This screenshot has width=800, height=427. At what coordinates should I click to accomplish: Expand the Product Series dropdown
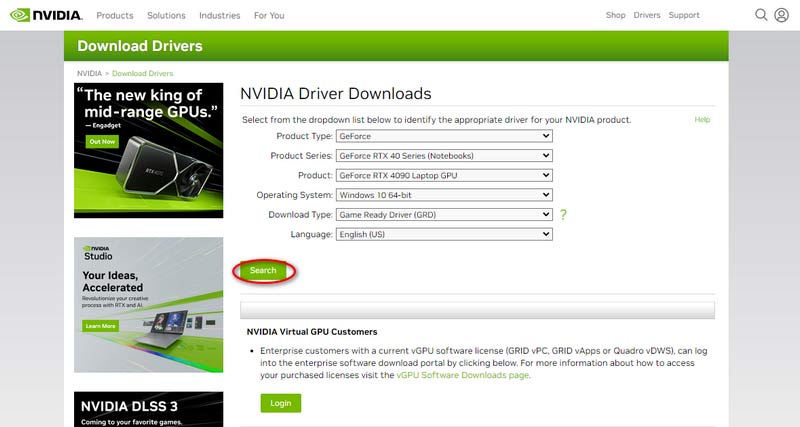444,156
